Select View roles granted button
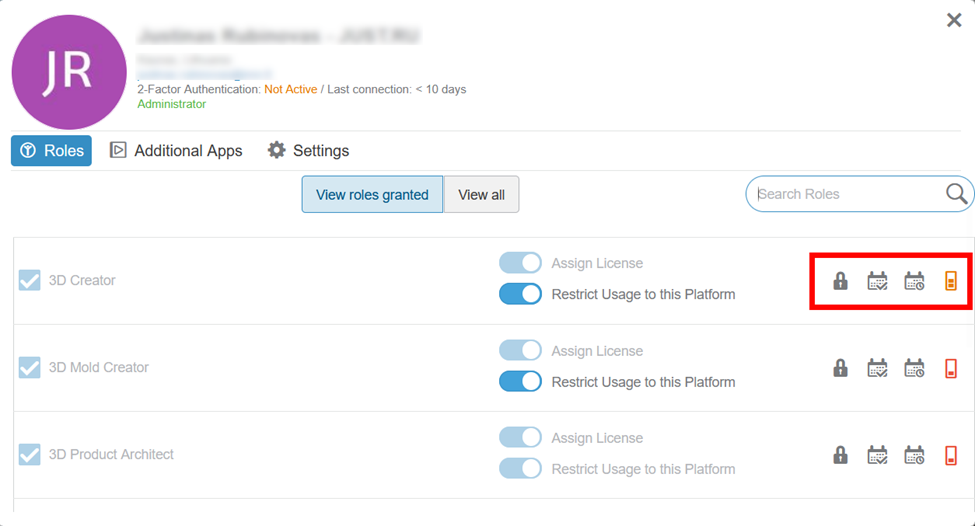 click(x=372, y=195)
